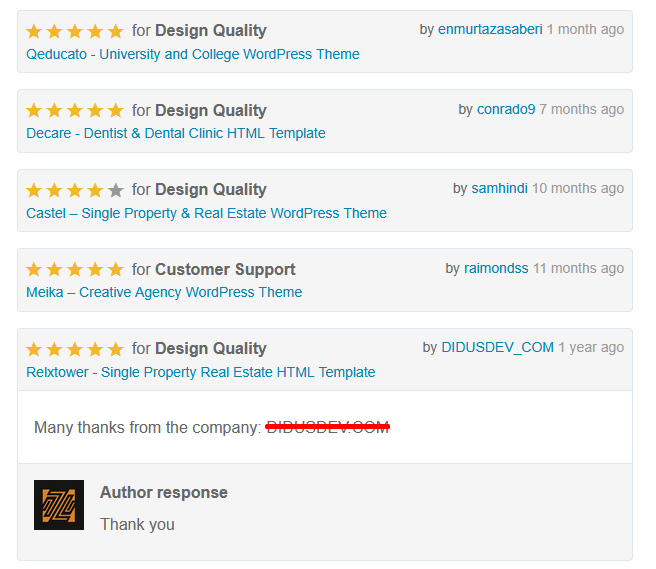Click the star rating on Relxtower review
Viewport: 656px width, 569px height.
coord(75,349)
